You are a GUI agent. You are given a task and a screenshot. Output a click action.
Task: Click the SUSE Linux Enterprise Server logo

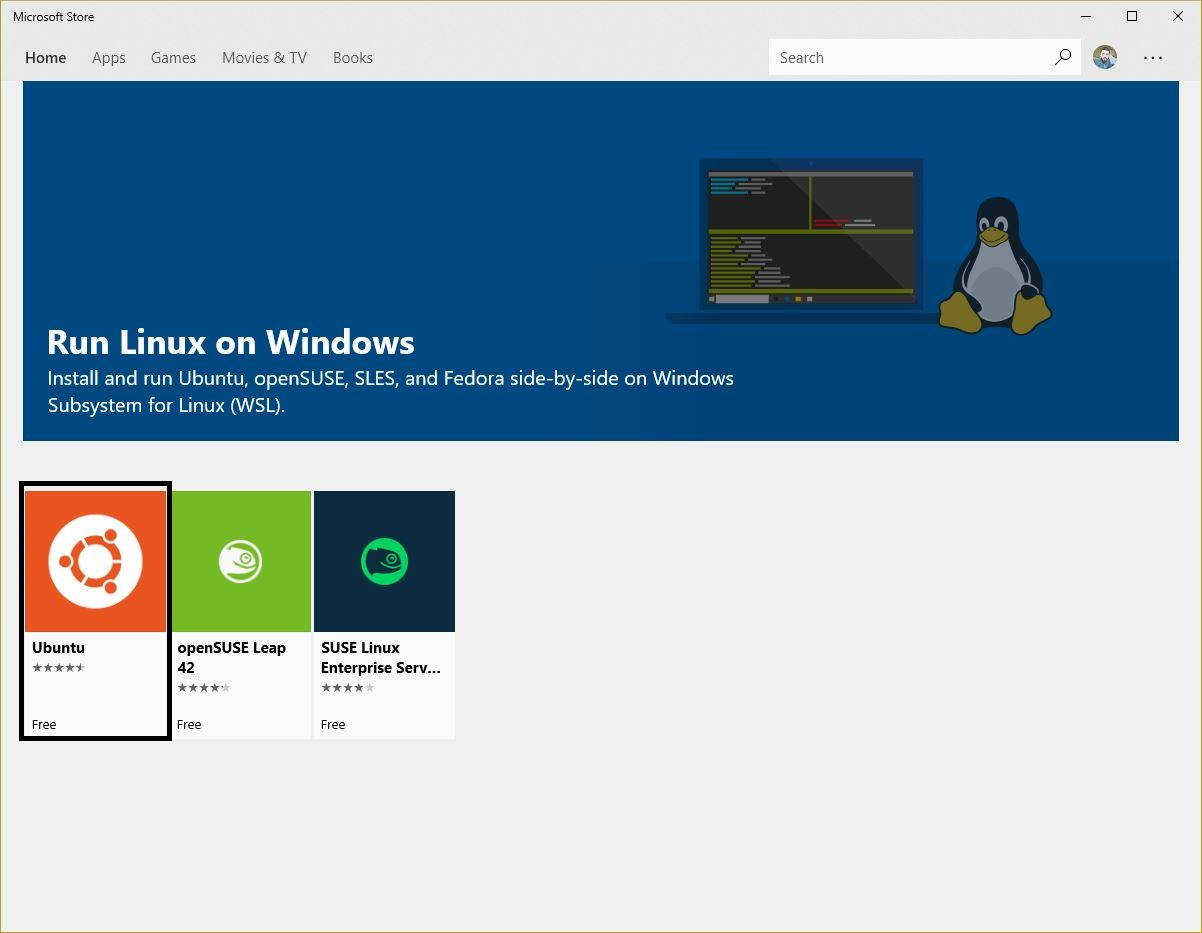(x=384, y=561)
